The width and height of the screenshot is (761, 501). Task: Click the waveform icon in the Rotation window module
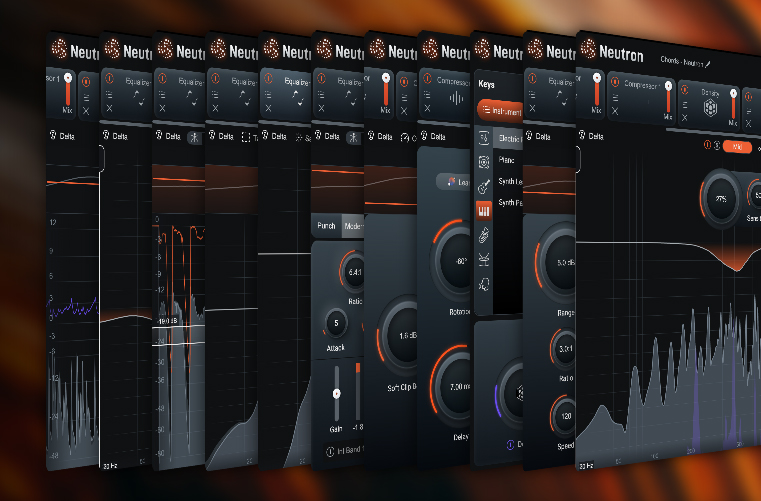click(456, 99)
